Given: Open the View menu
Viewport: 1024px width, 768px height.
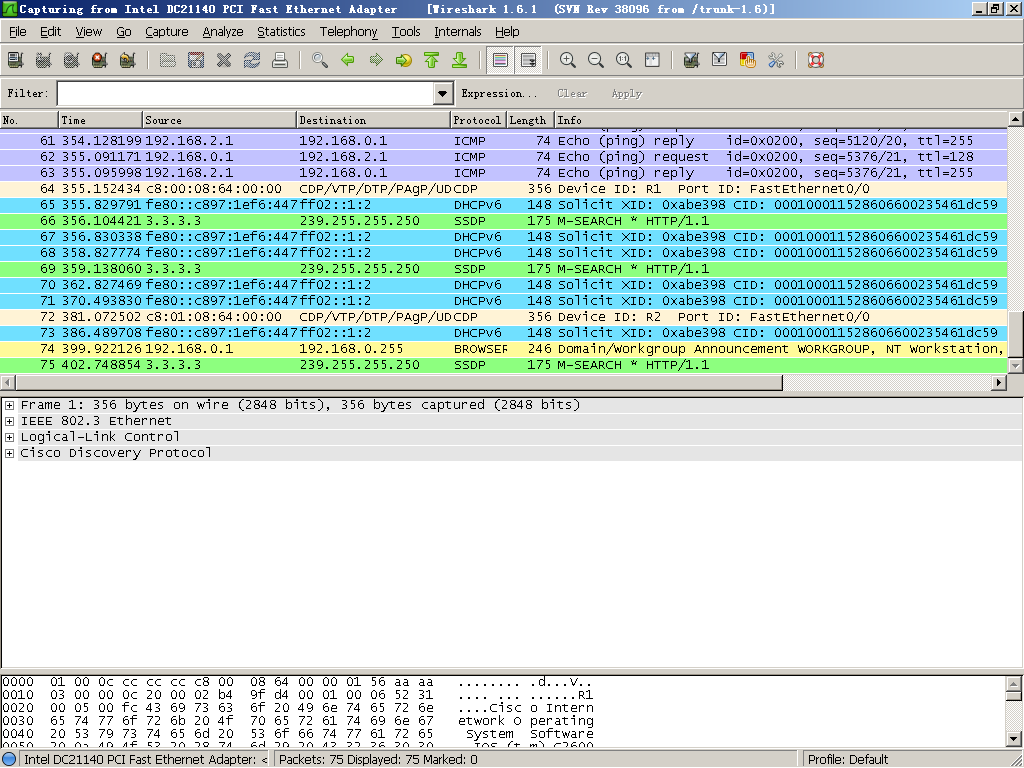Looking at the screenshot, I should click(89, 31).
